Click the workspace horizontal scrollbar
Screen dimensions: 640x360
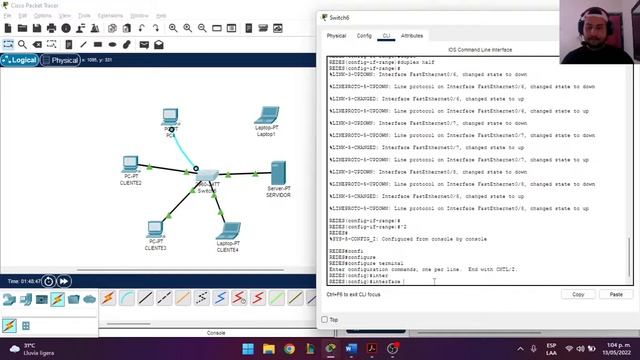point(180,270)
